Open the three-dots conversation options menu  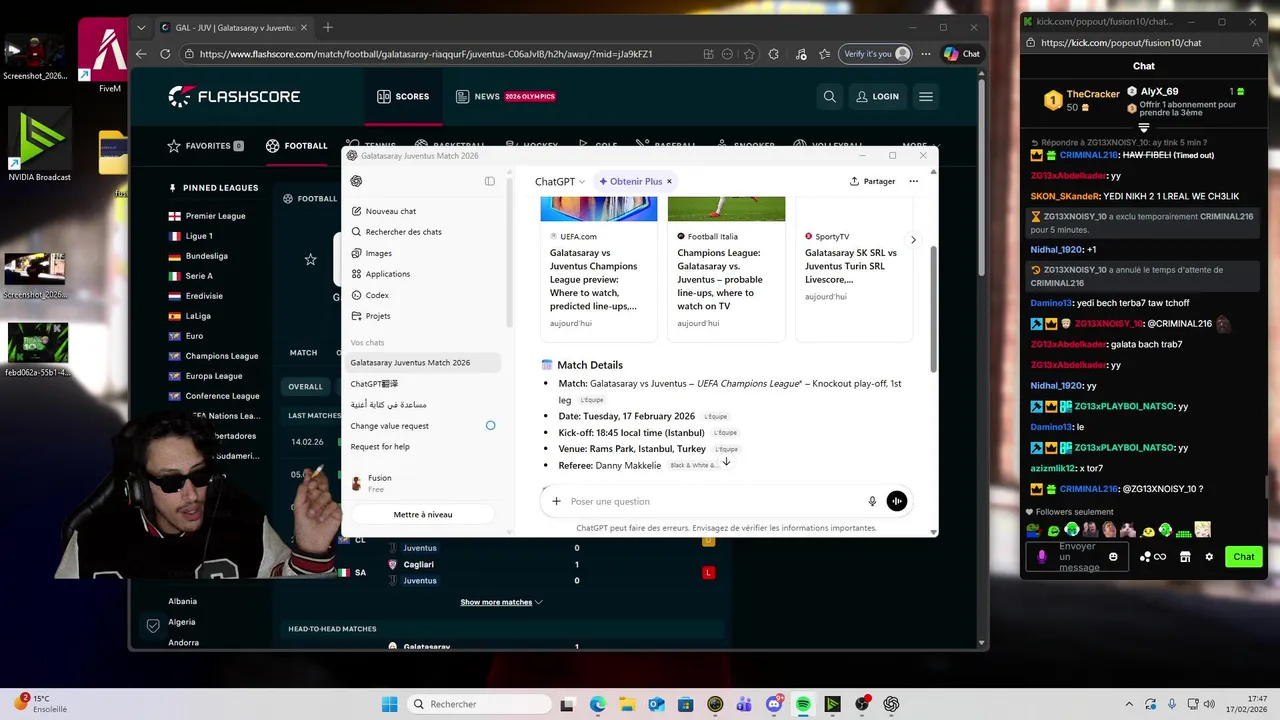(x=913, y=182)
